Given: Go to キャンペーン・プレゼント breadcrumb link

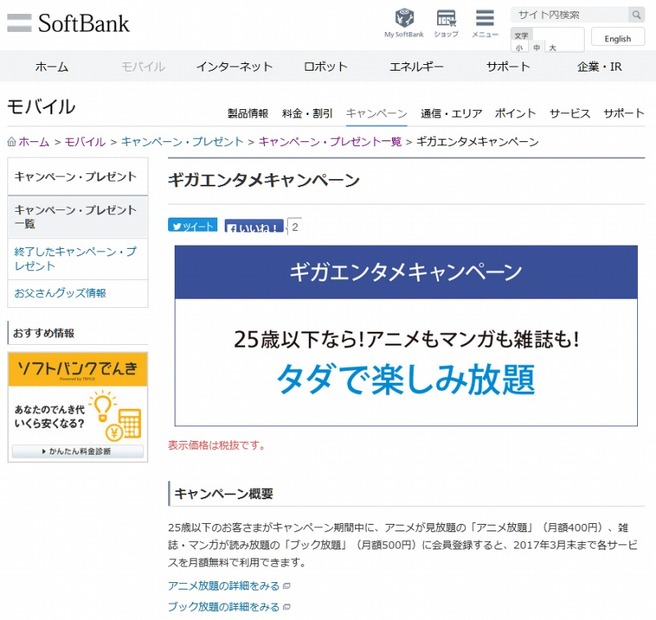Looking at the screenshot, I should pos(182,142).
